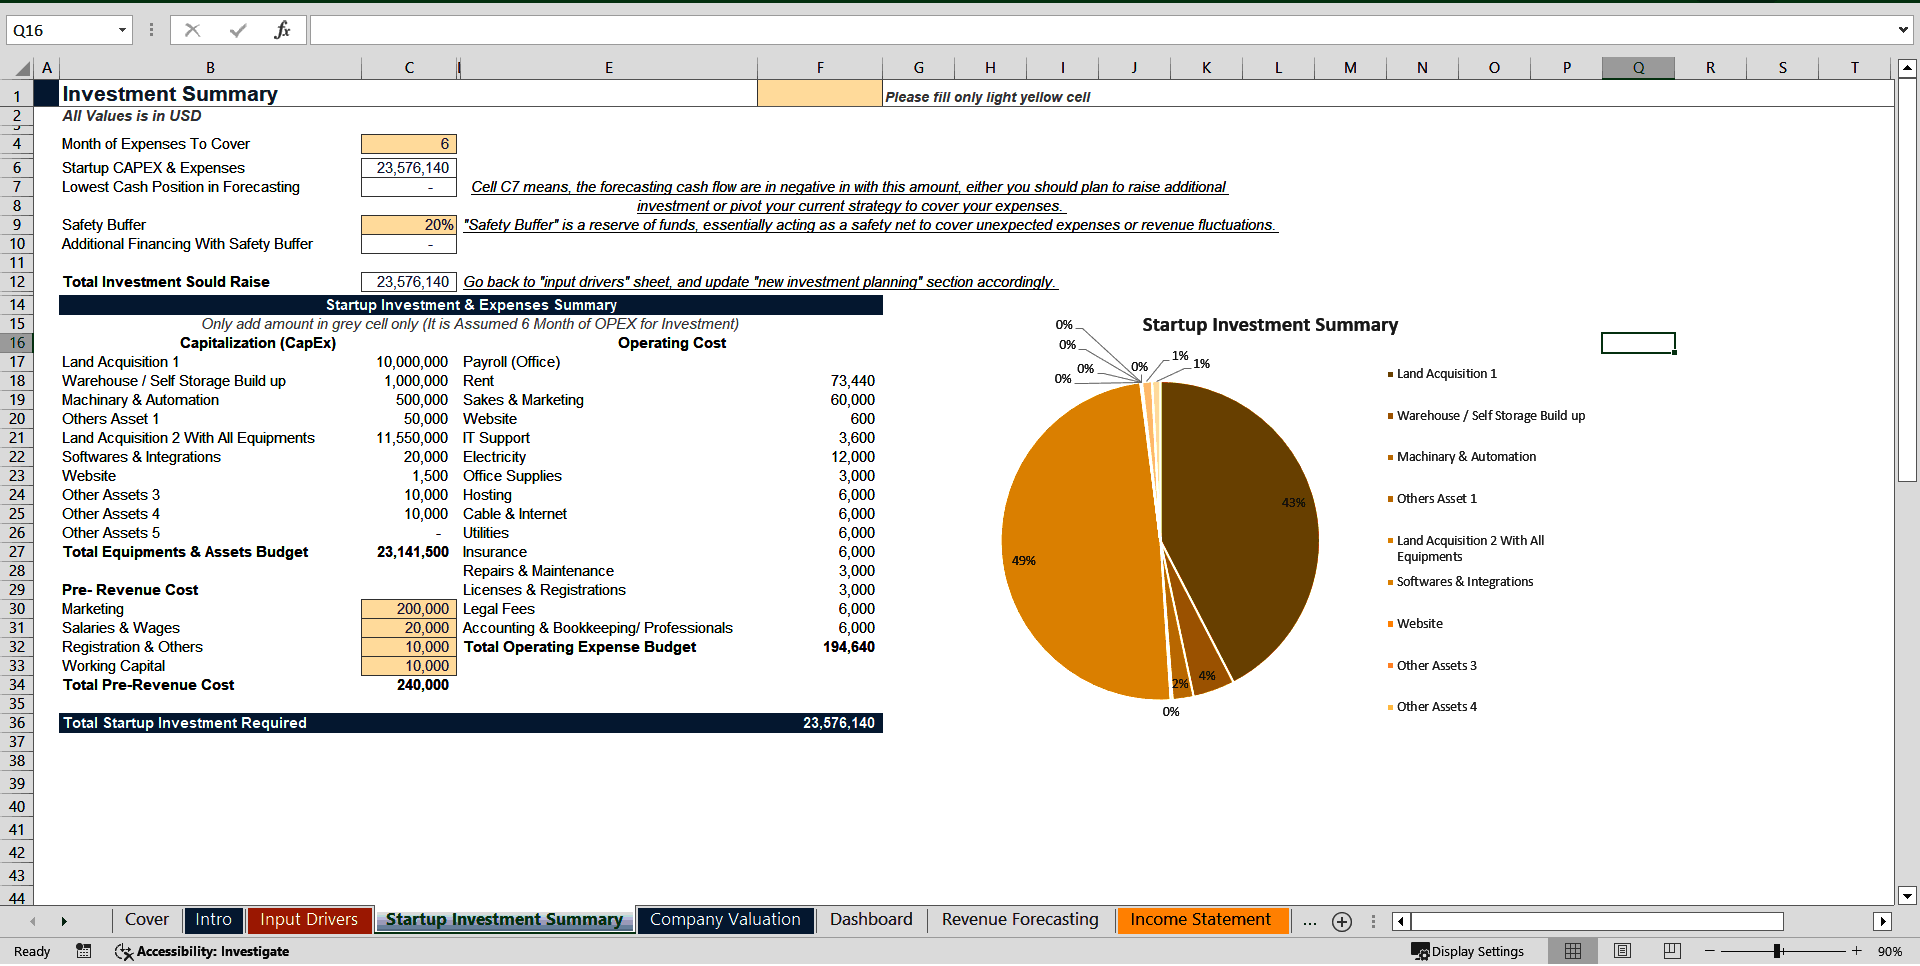Image resolution: width=1920 pixels, height=966 pixels.
Task: Click the 90% zoom level
Action: point(1889,951)
